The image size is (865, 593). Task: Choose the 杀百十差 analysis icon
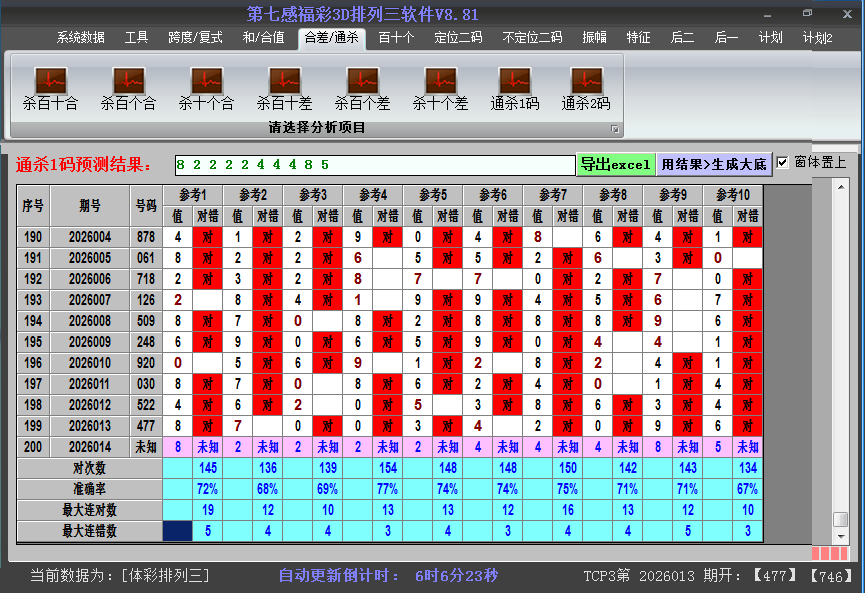284,88
